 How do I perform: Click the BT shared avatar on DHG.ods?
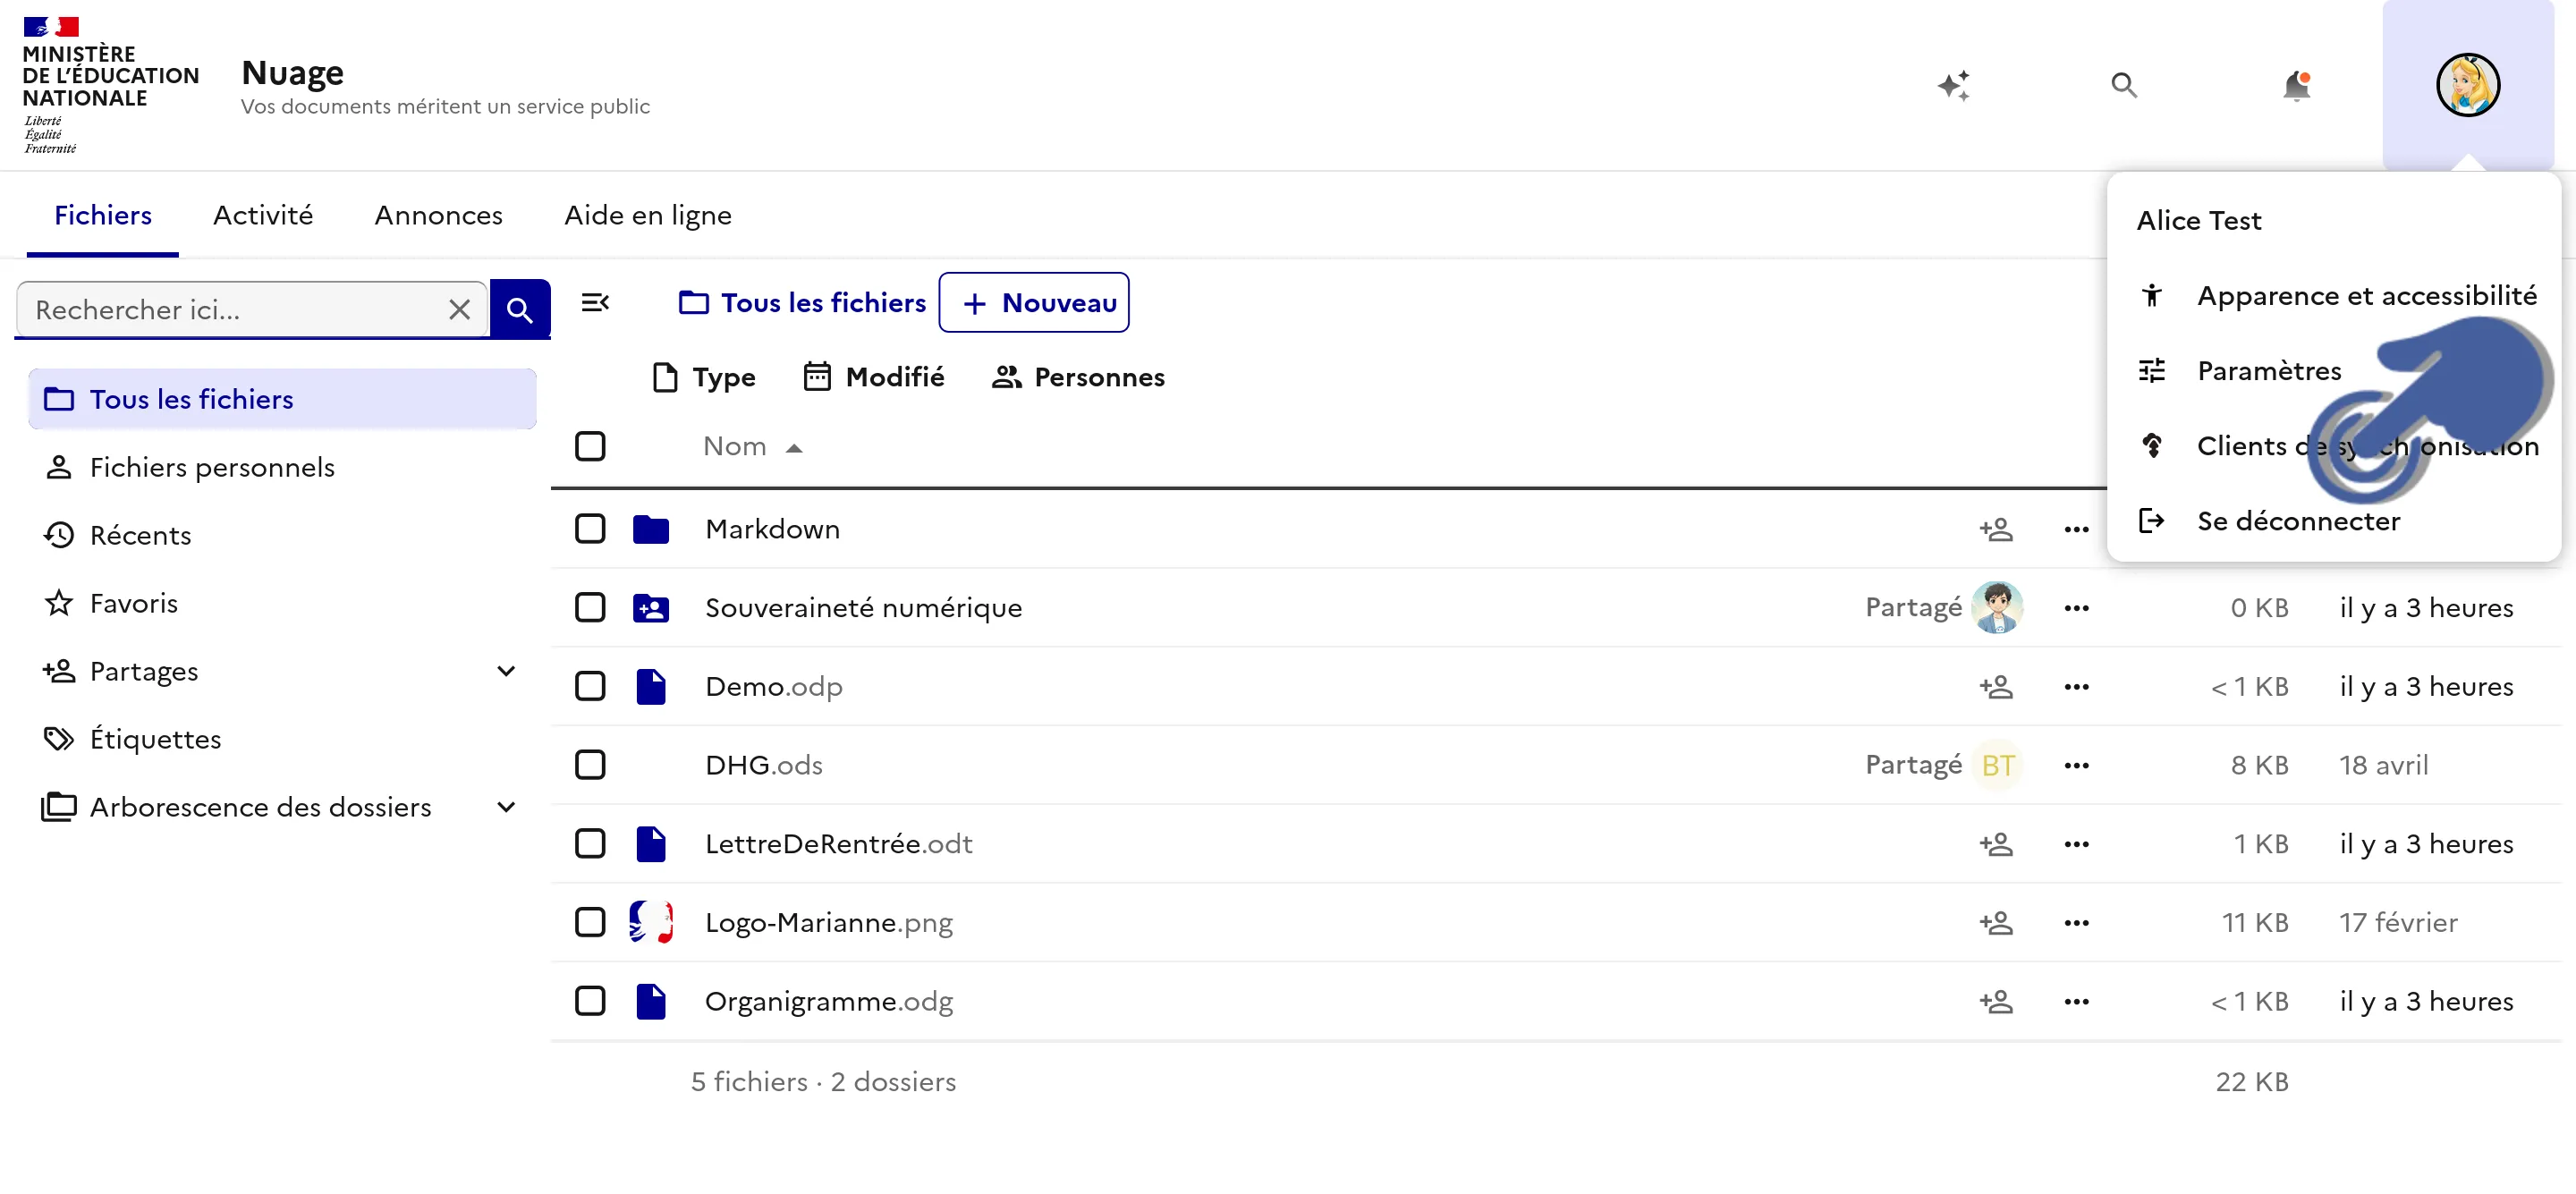(1997, 765)
